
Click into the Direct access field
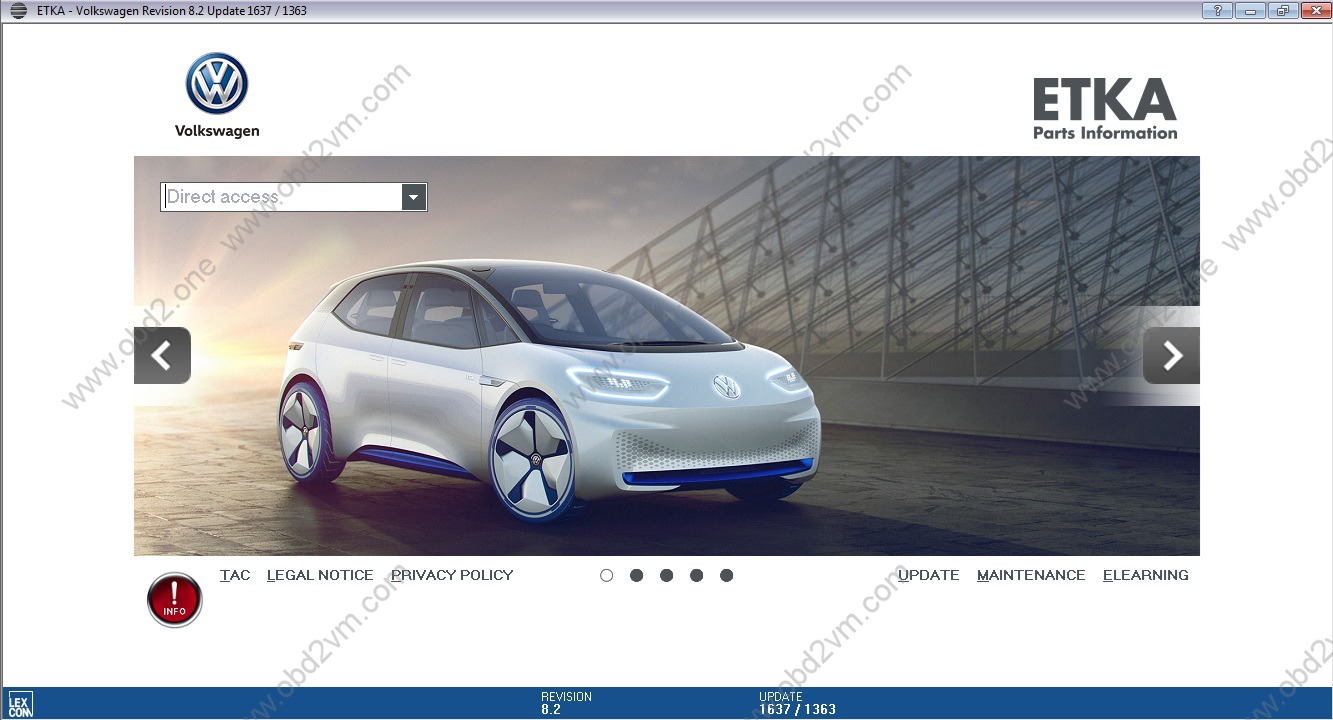pyautogui.click(x=280, y=197)
